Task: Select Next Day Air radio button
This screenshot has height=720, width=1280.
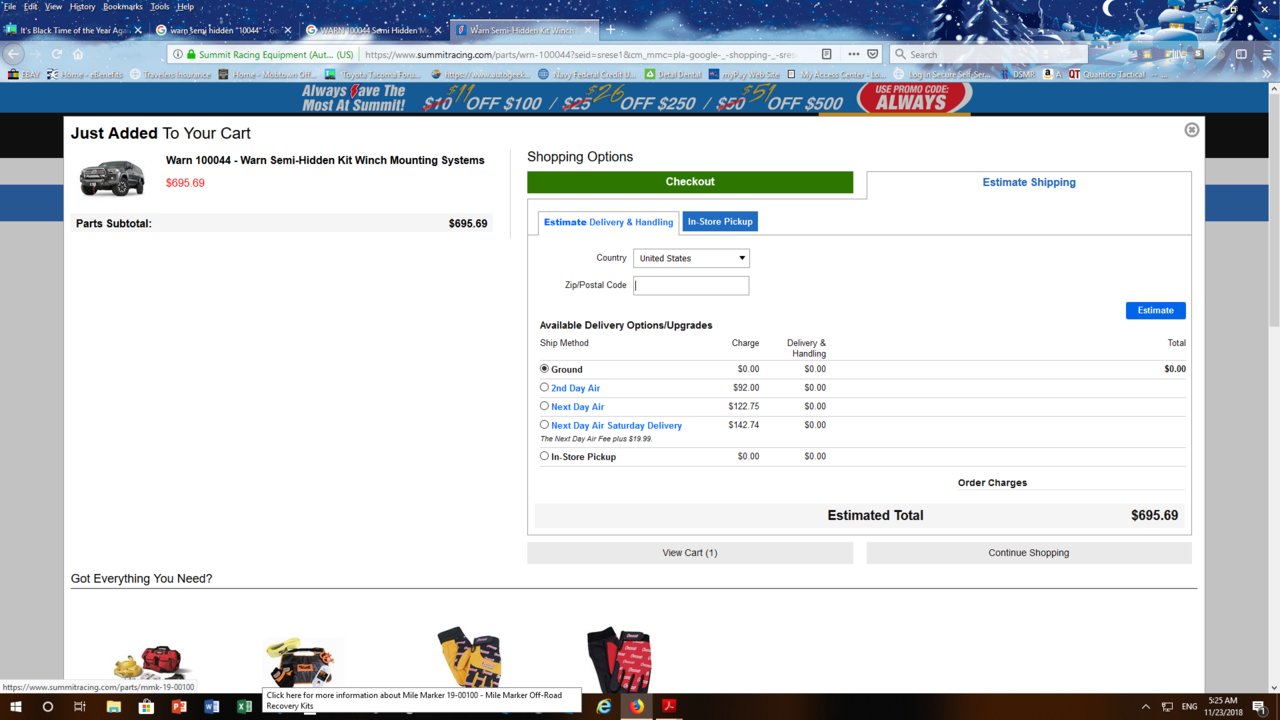Action: 544,406
